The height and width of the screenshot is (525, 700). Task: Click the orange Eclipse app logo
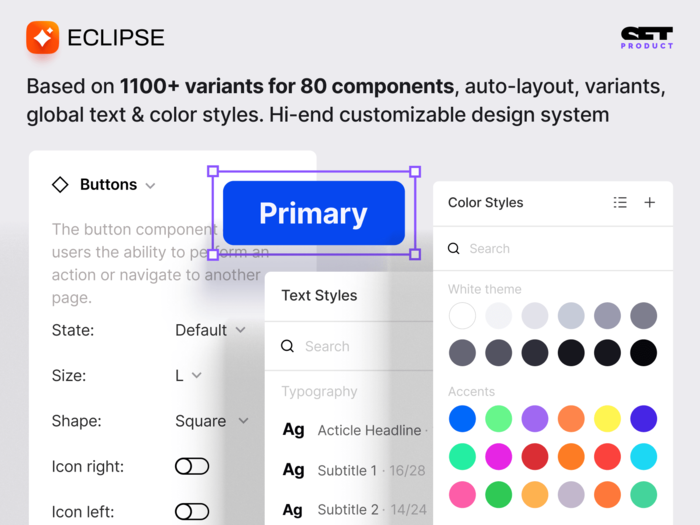[x=42, y=38]
